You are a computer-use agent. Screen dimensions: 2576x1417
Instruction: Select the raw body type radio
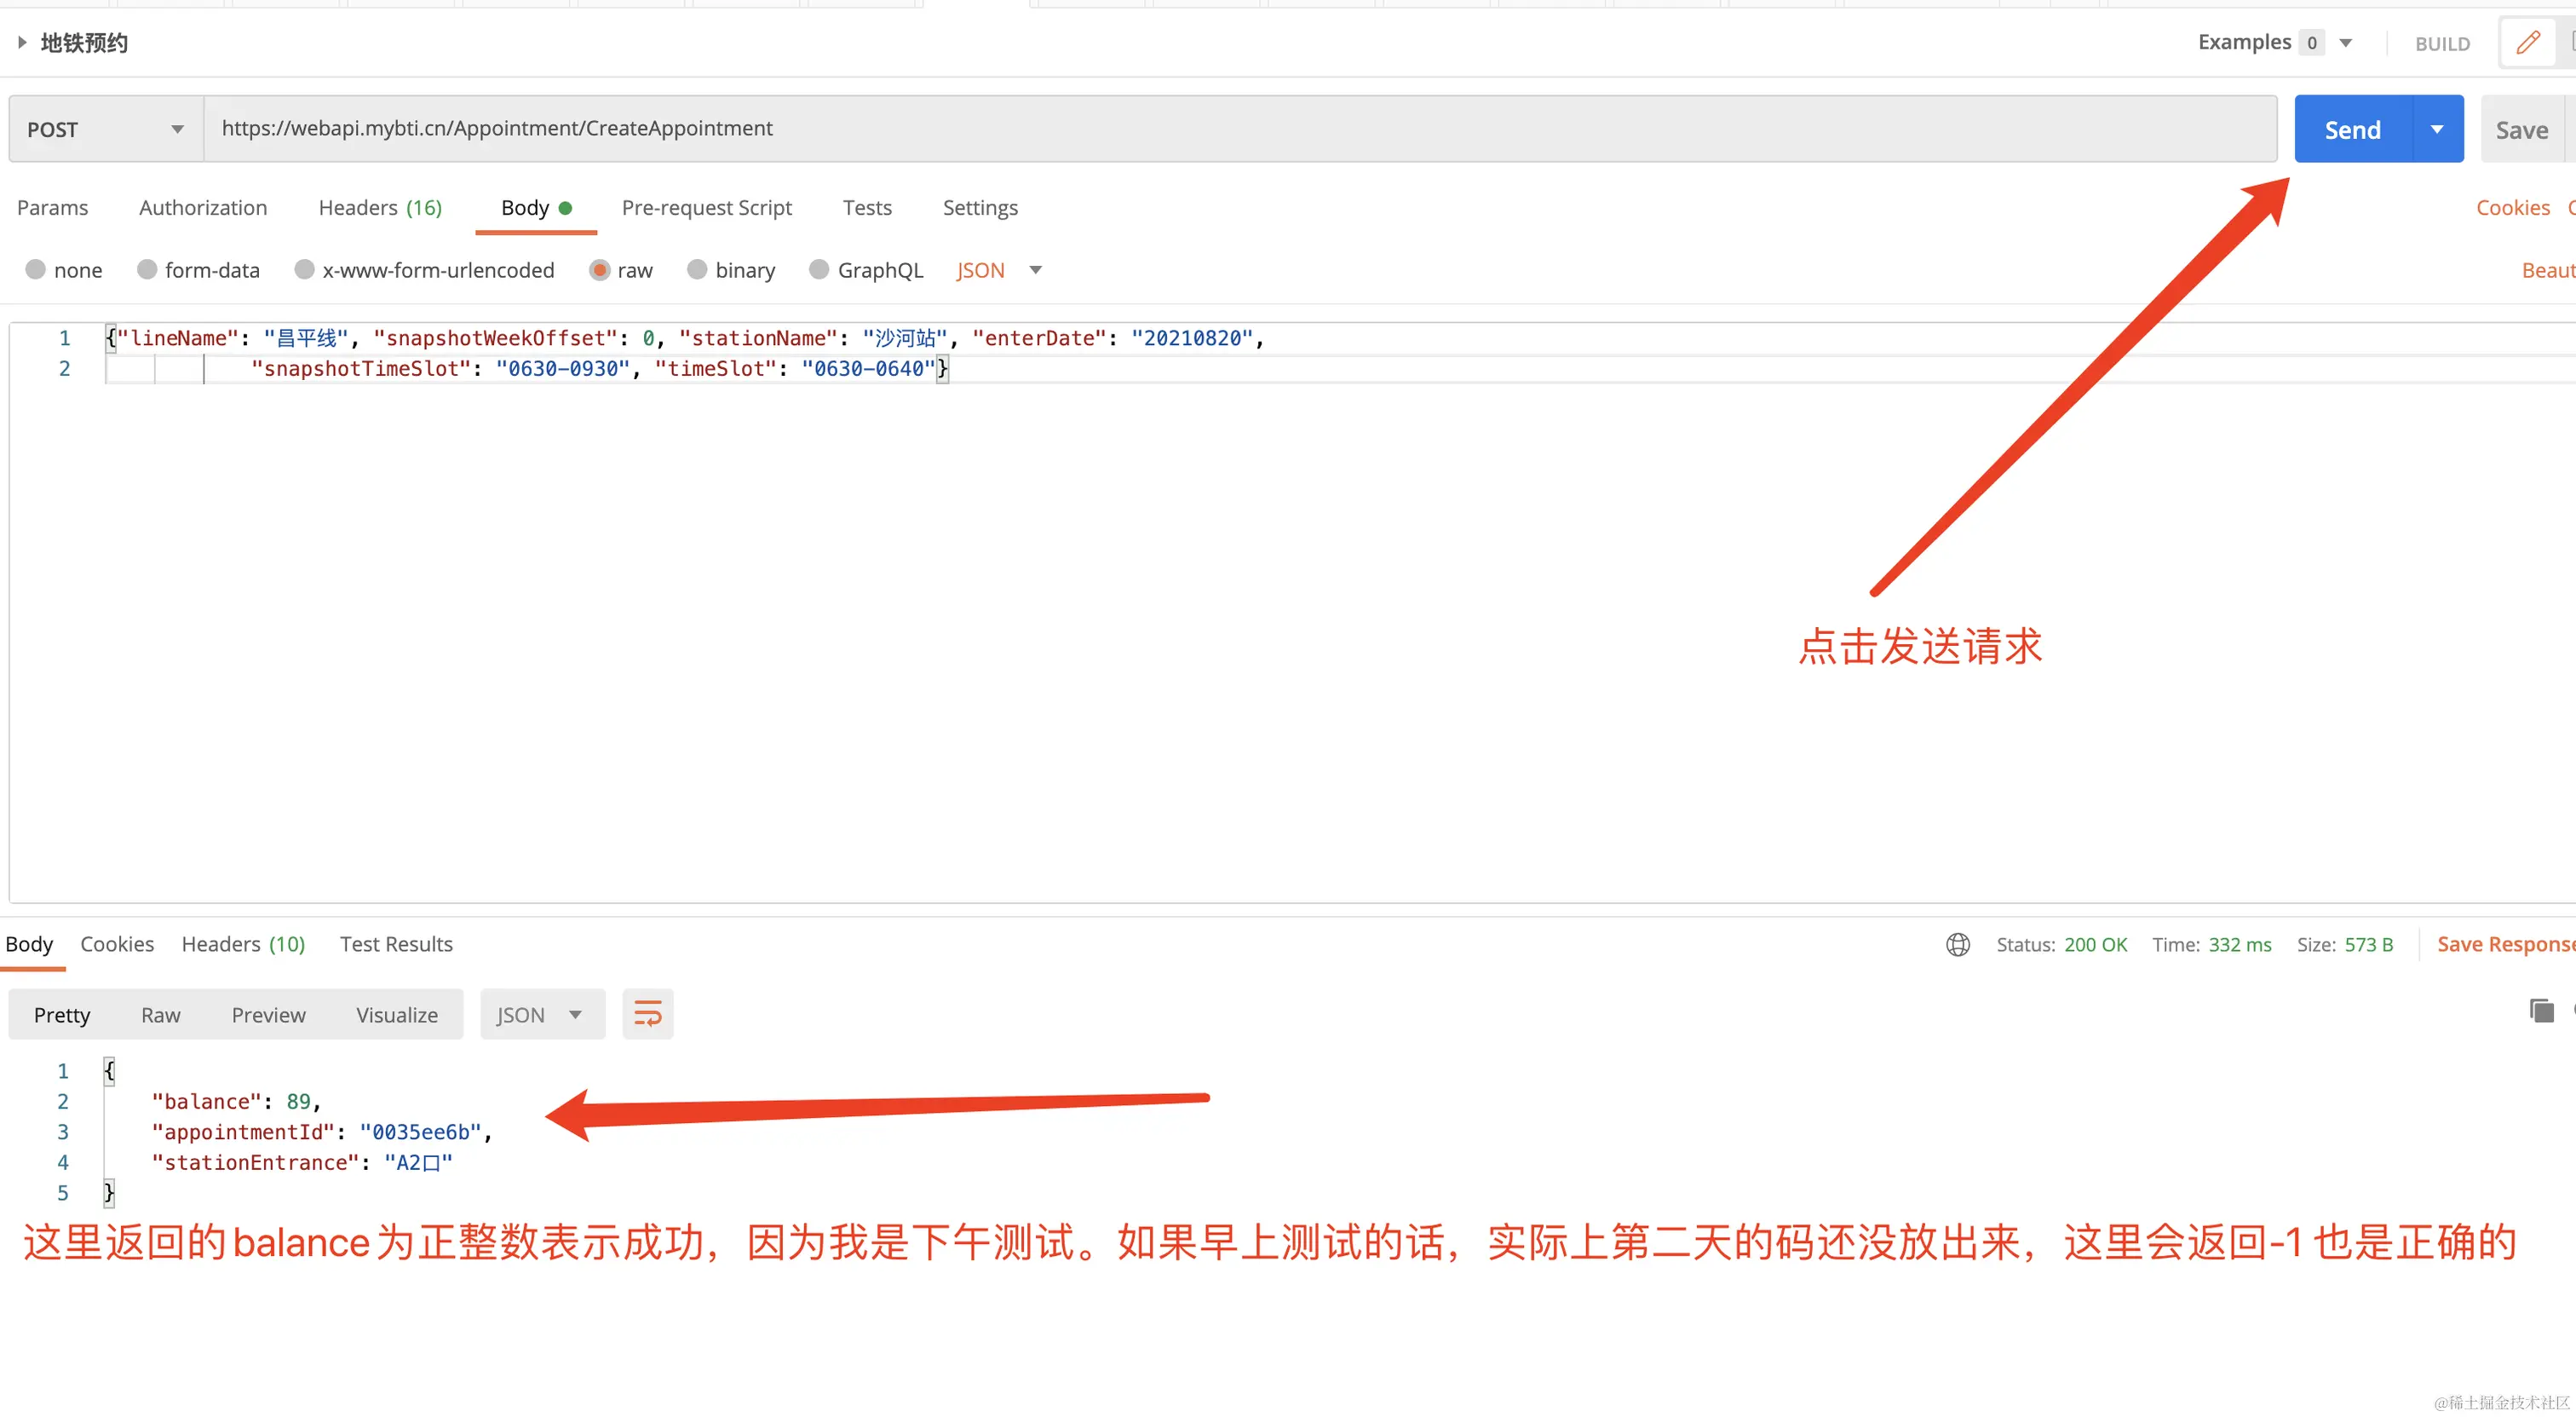(x=600, y=270)
